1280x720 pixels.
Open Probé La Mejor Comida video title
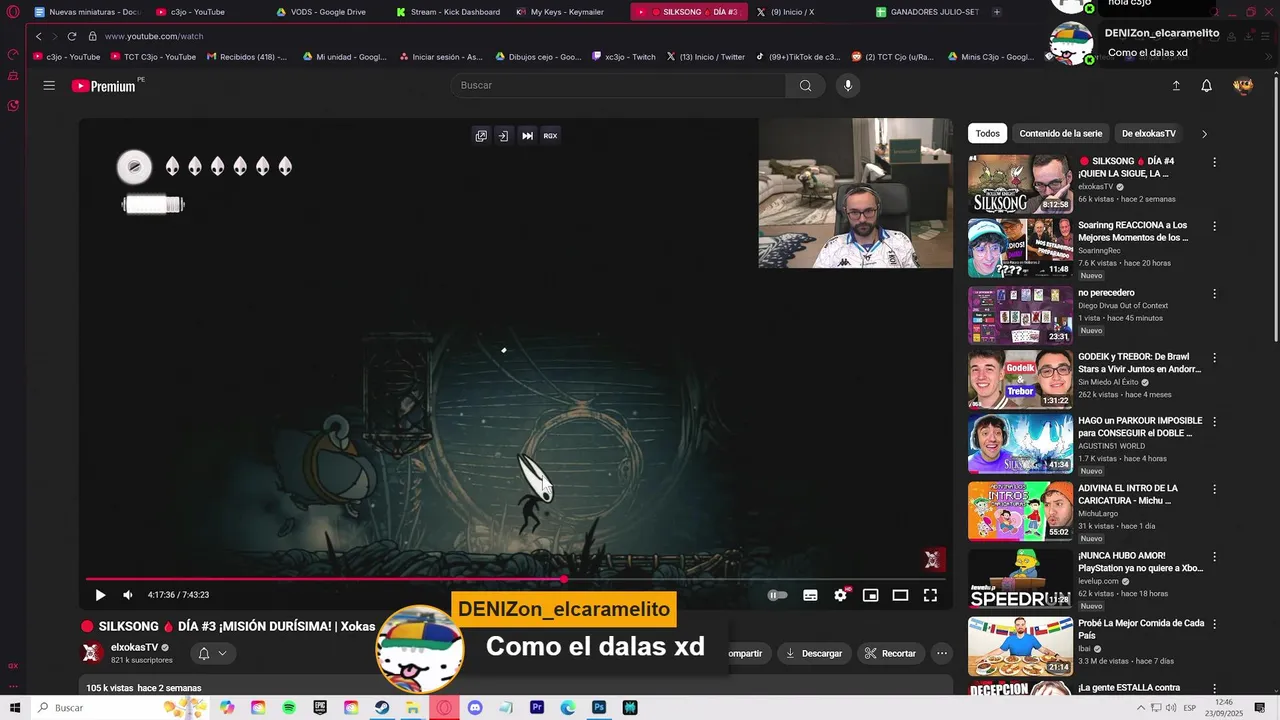pyautogui.click(x=1141, y=629)
